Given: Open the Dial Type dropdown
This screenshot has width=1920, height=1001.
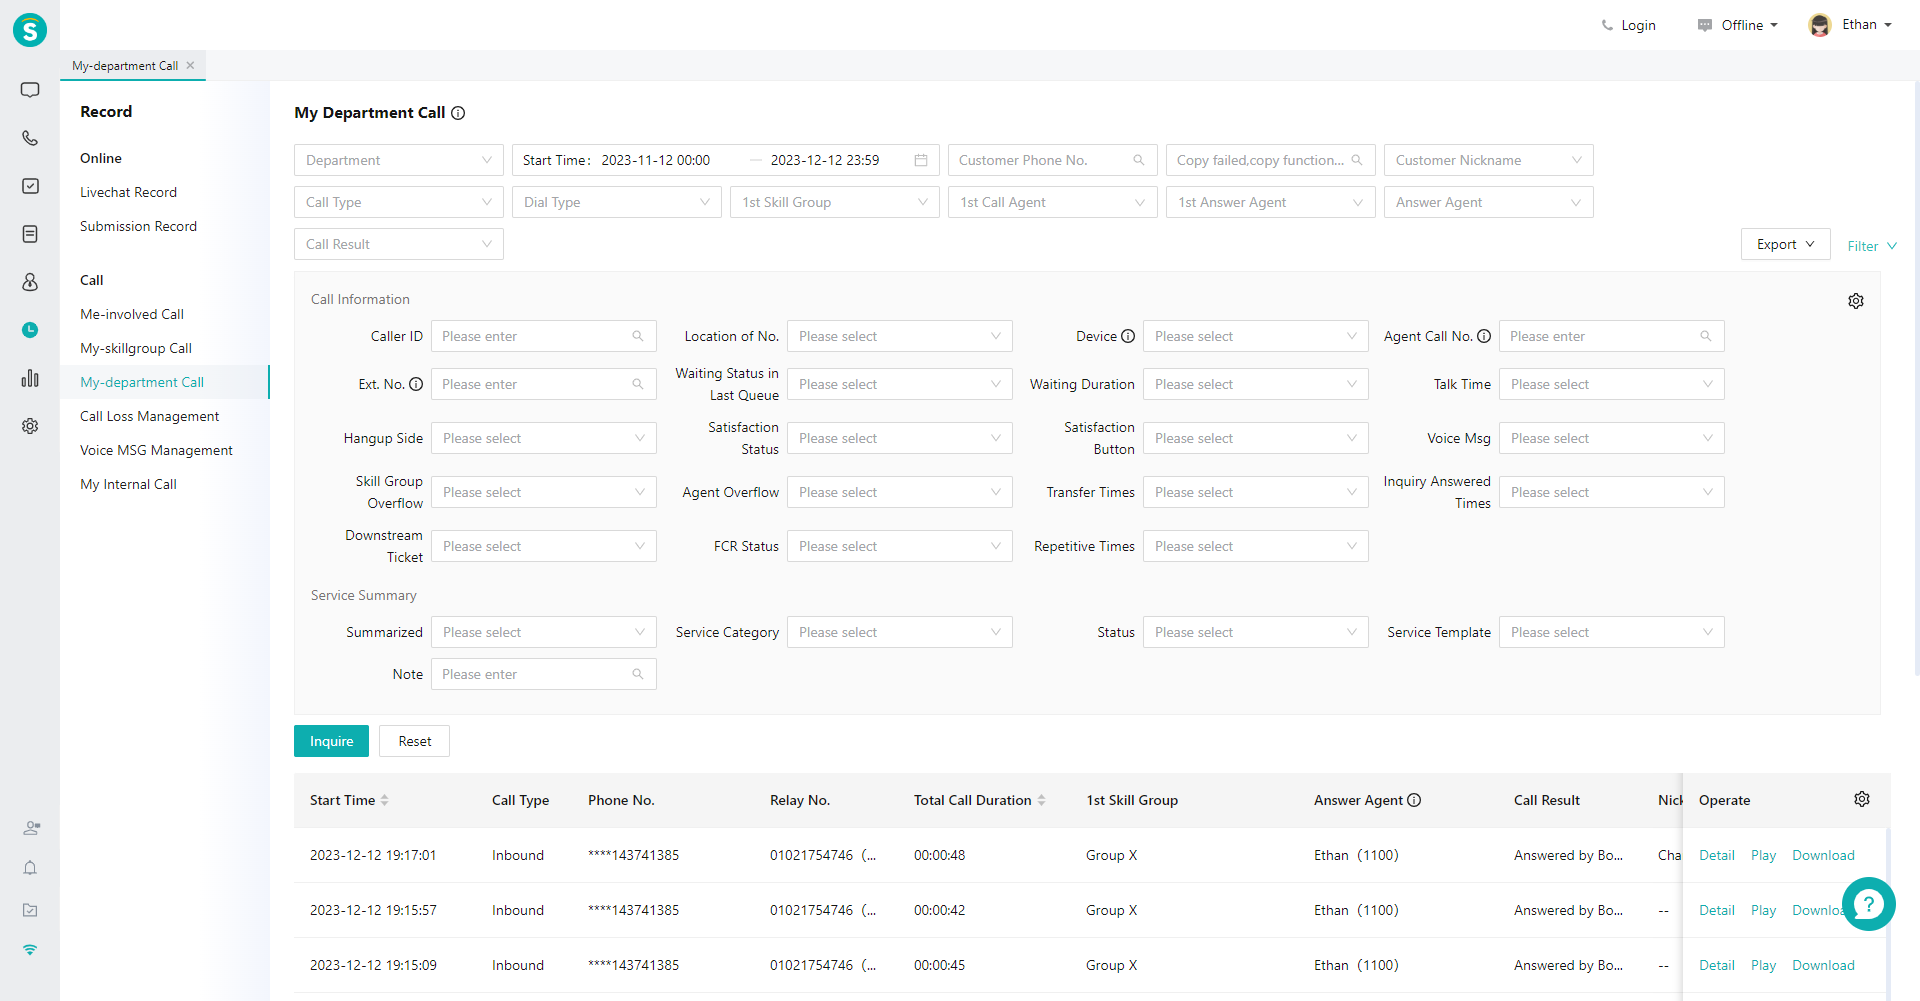Looking at the screenshot, I should 617,202.
